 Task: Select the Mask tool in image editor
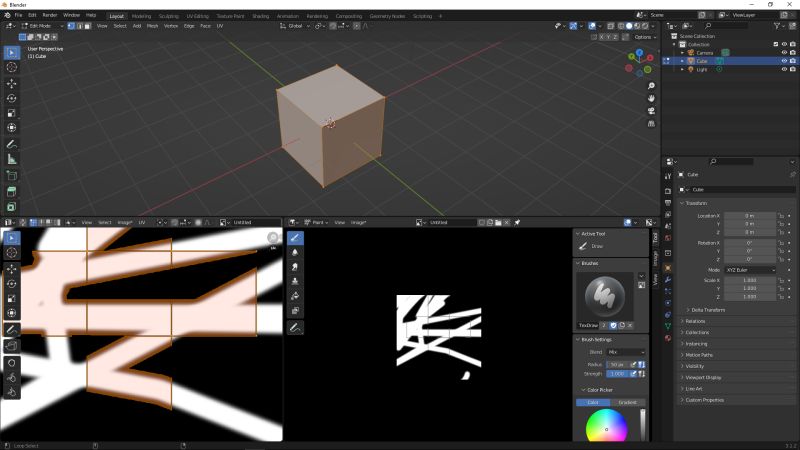click(x=295, y=310)
